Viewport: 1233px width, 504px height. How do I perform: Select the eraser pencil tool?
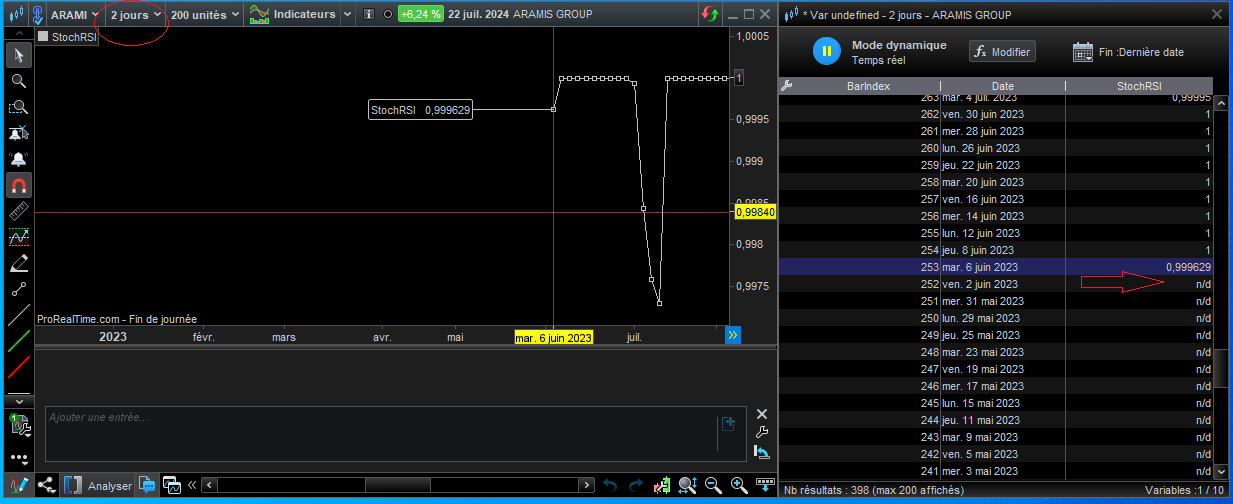18,263
